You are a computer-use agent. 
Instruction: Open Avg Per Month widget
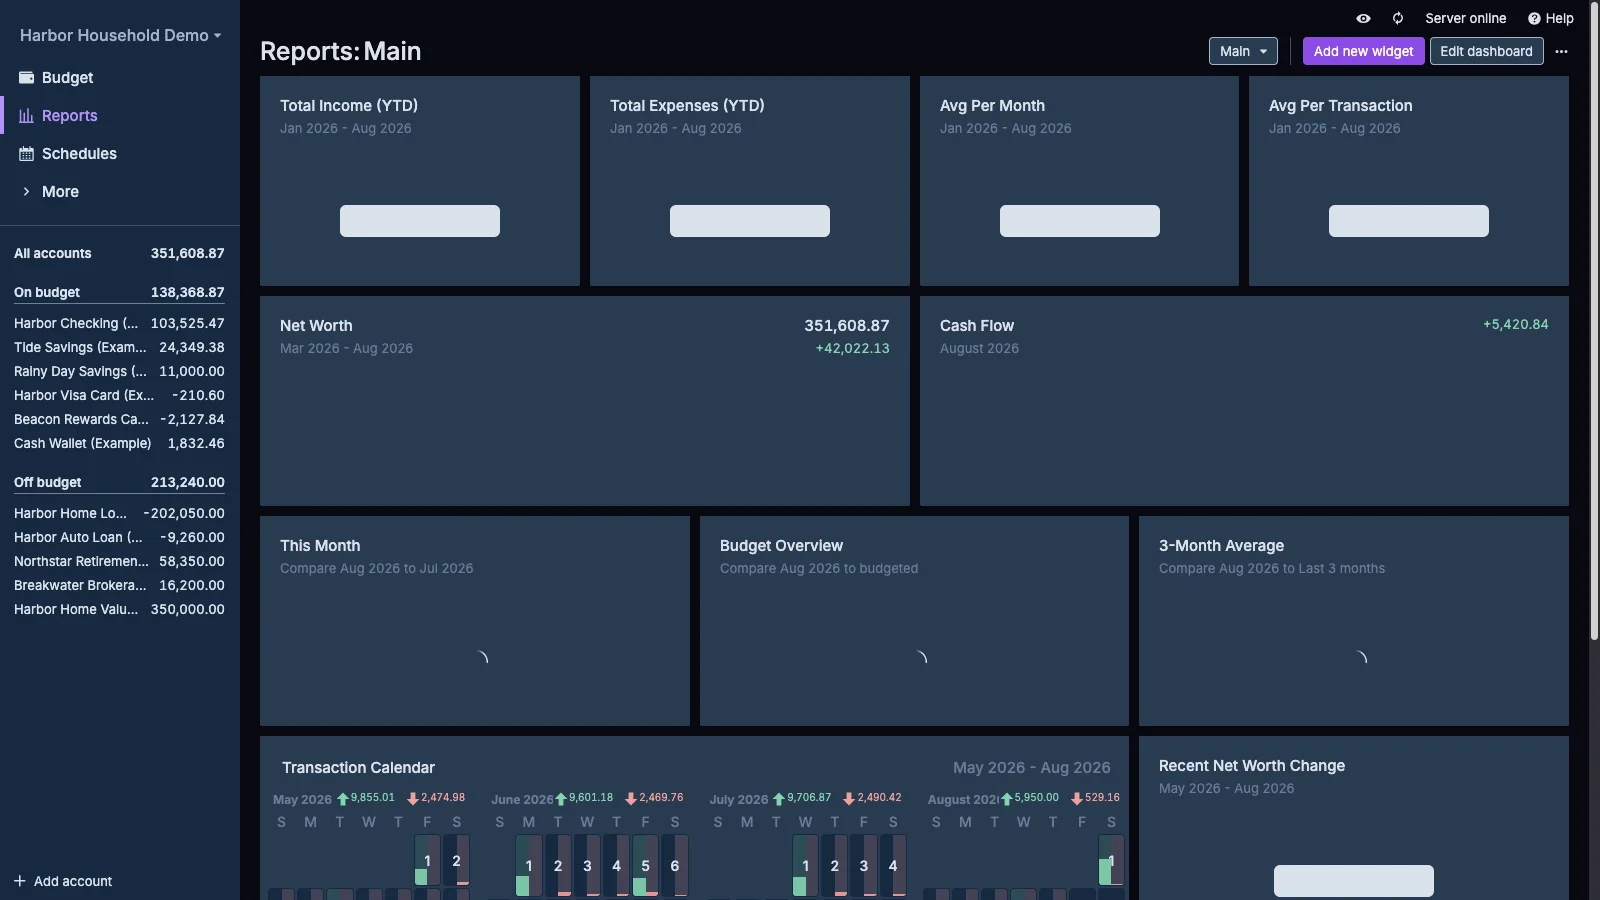[1079, 181]
